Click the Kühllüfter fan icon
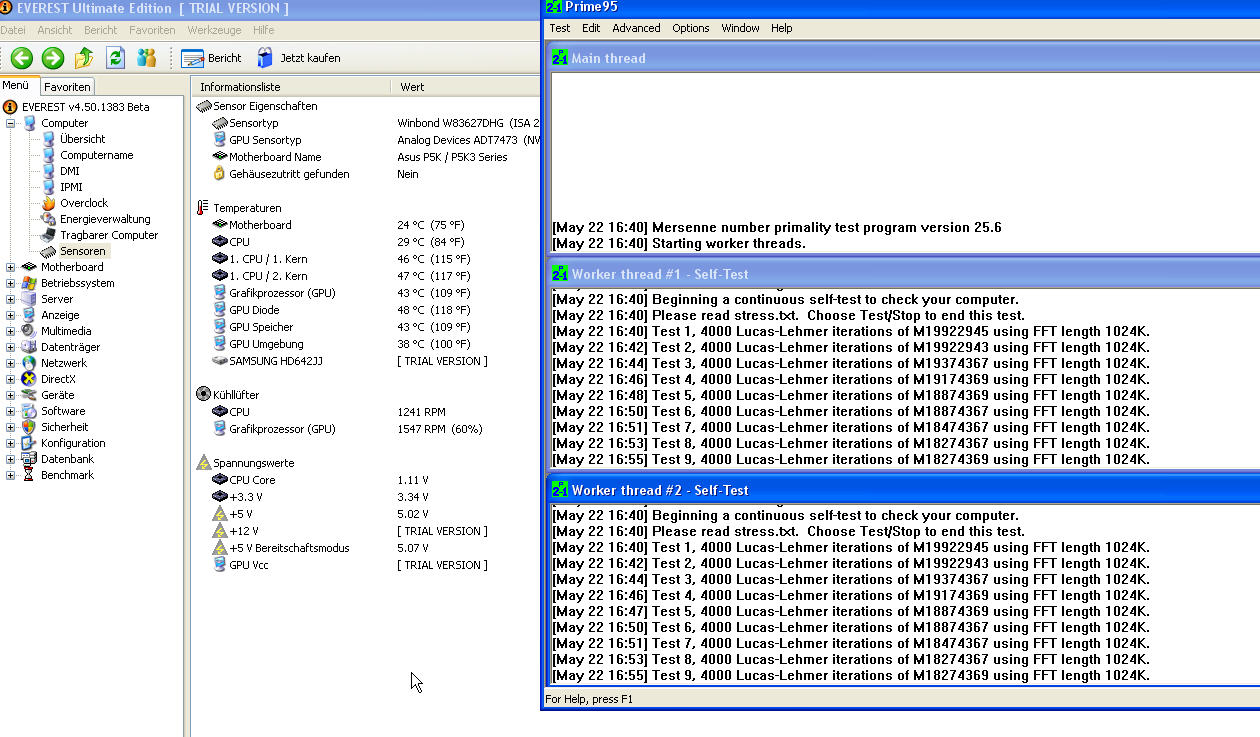Image resolution: width=1260 pixels, height=737 pixels. [x=204, y=395]
